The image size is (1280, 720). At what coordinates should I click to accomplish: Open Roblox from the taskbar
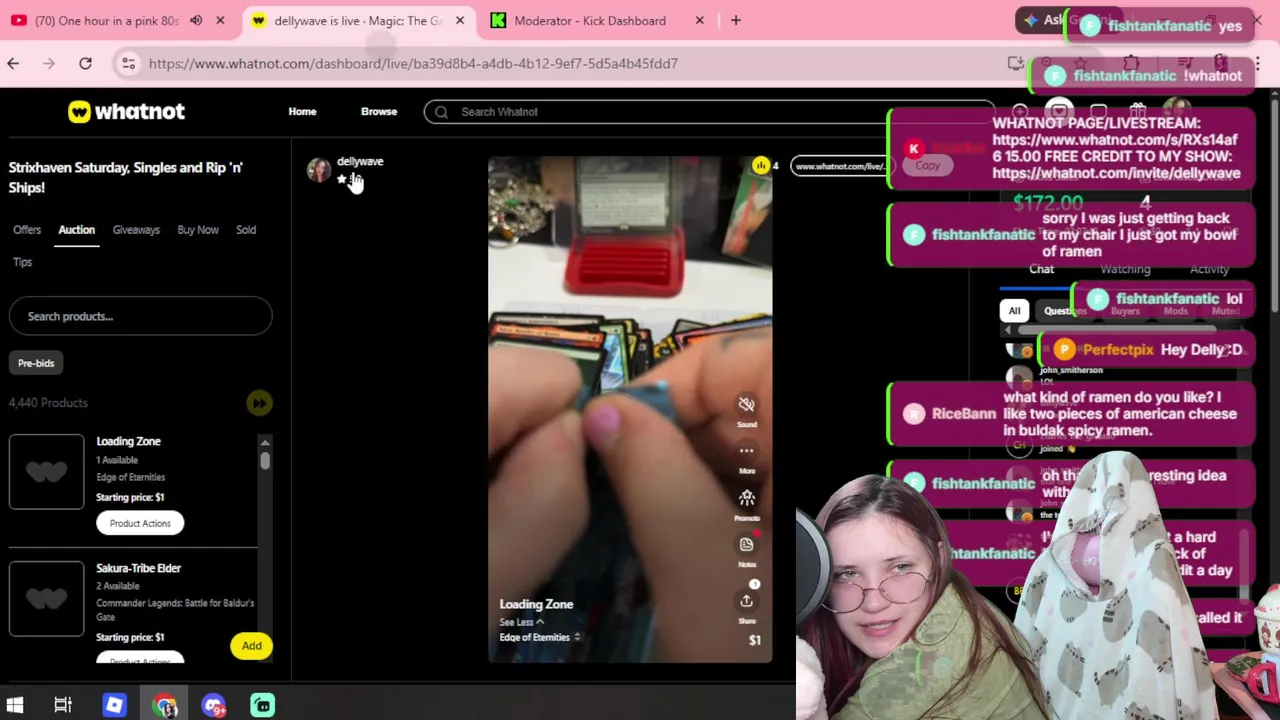pyautogui.click(x=114, y=705)
